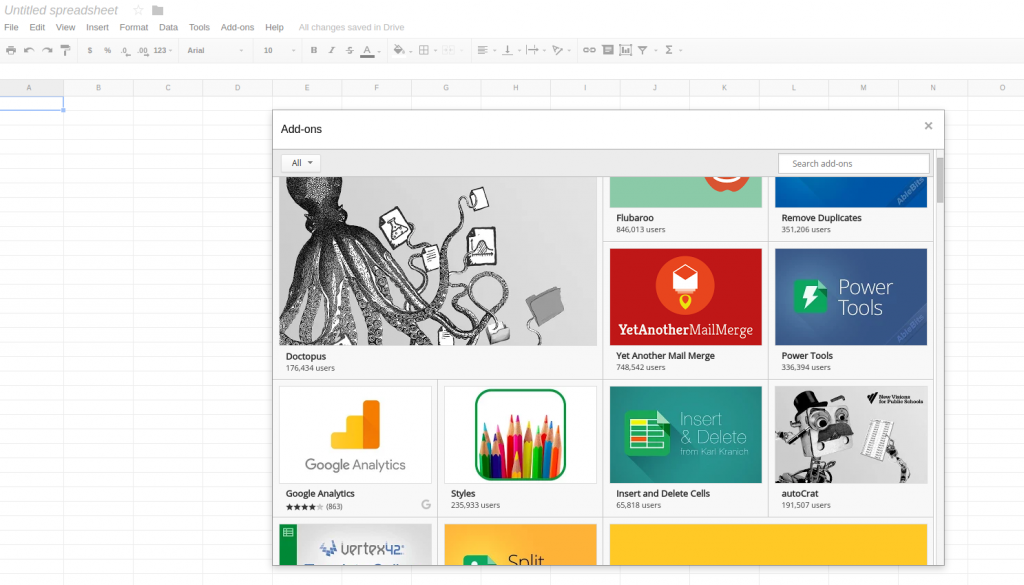Open the Split add-on thumbnail

click(x=520, y=545)
